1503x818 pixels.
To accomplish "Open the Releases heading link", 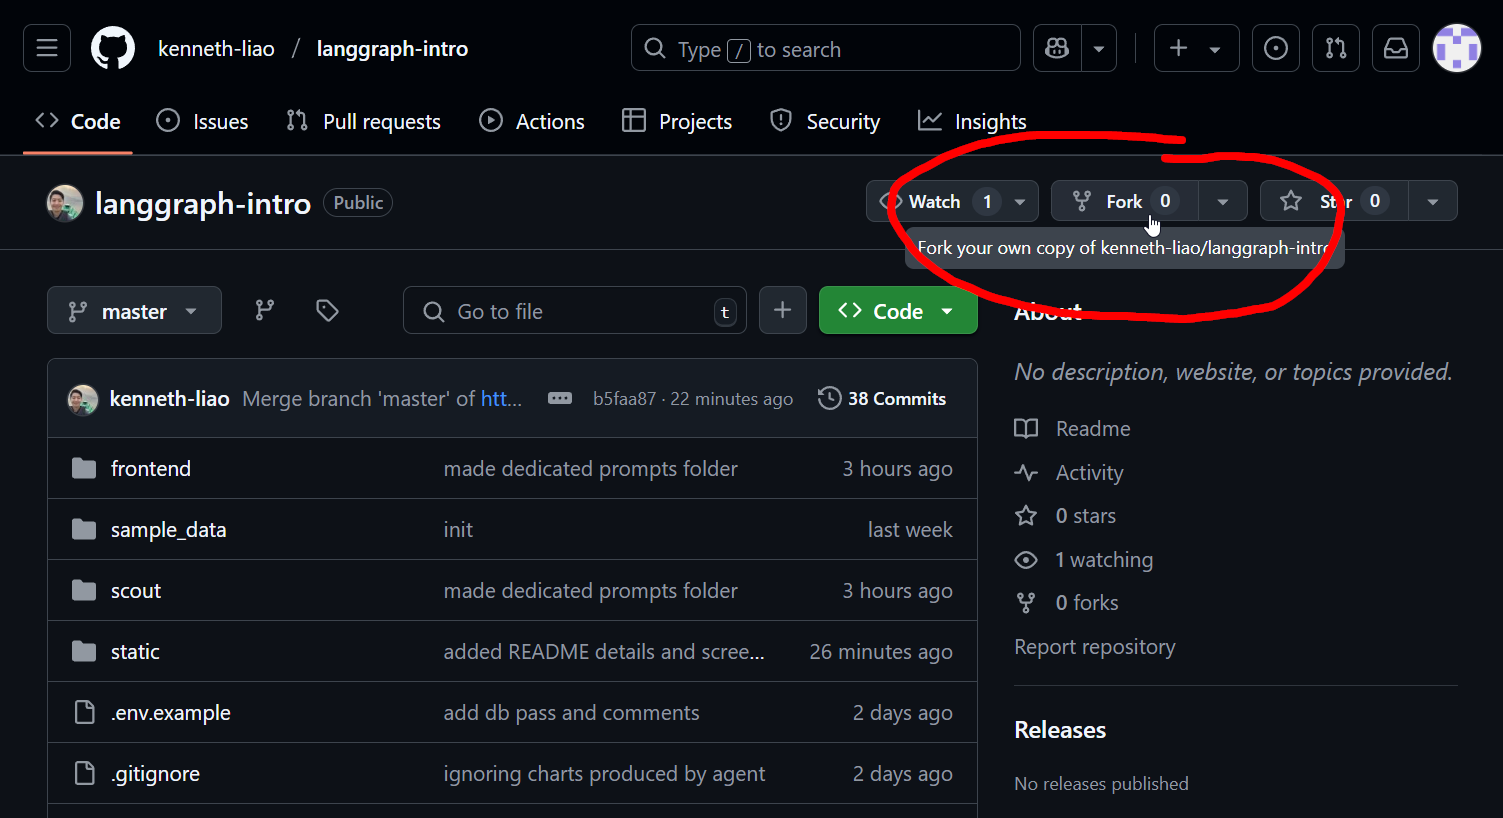I will [1060, 730].
